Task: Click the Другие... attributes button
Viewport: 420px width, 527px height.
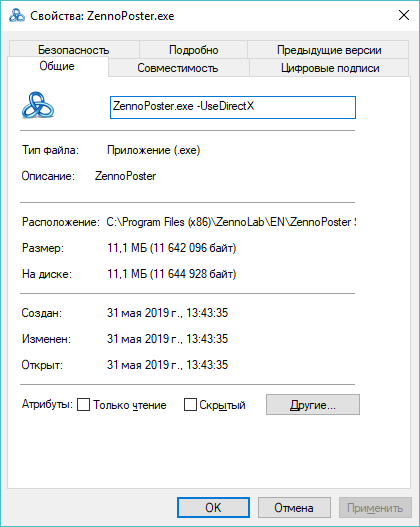Action: click(x=313, y=405)
